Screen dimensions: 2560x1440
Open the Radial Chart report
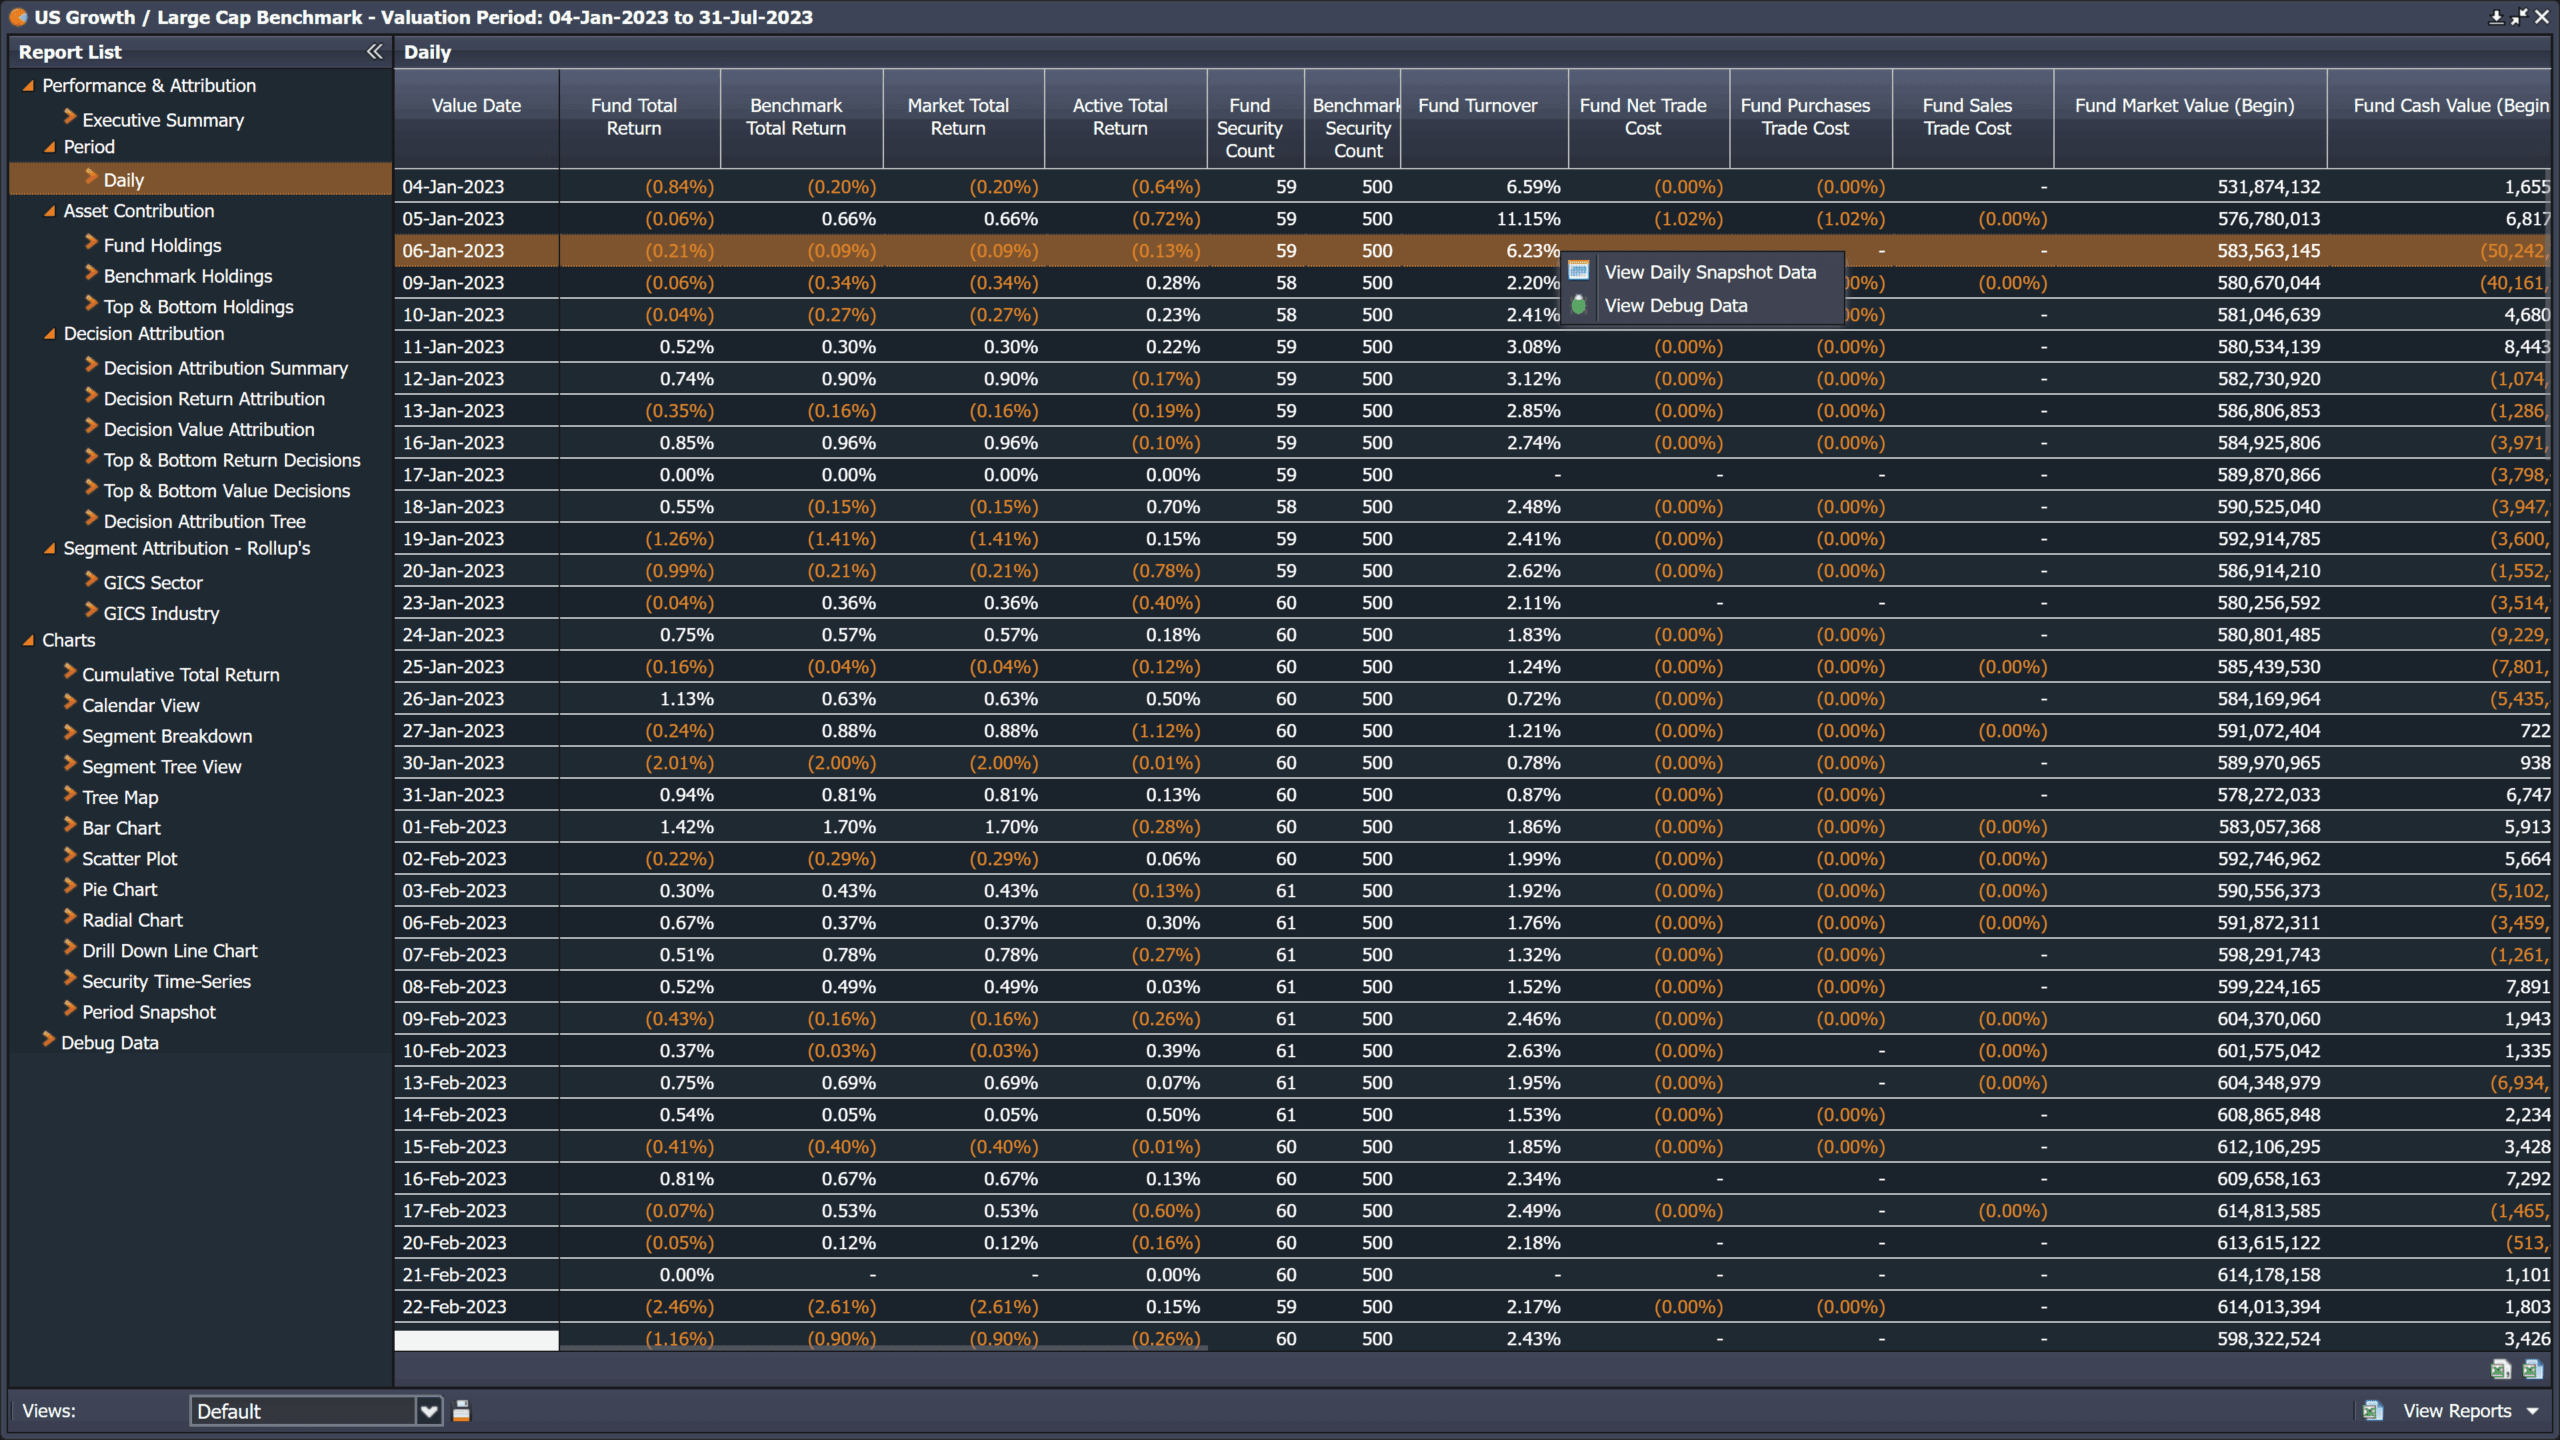tap(132, 920)
